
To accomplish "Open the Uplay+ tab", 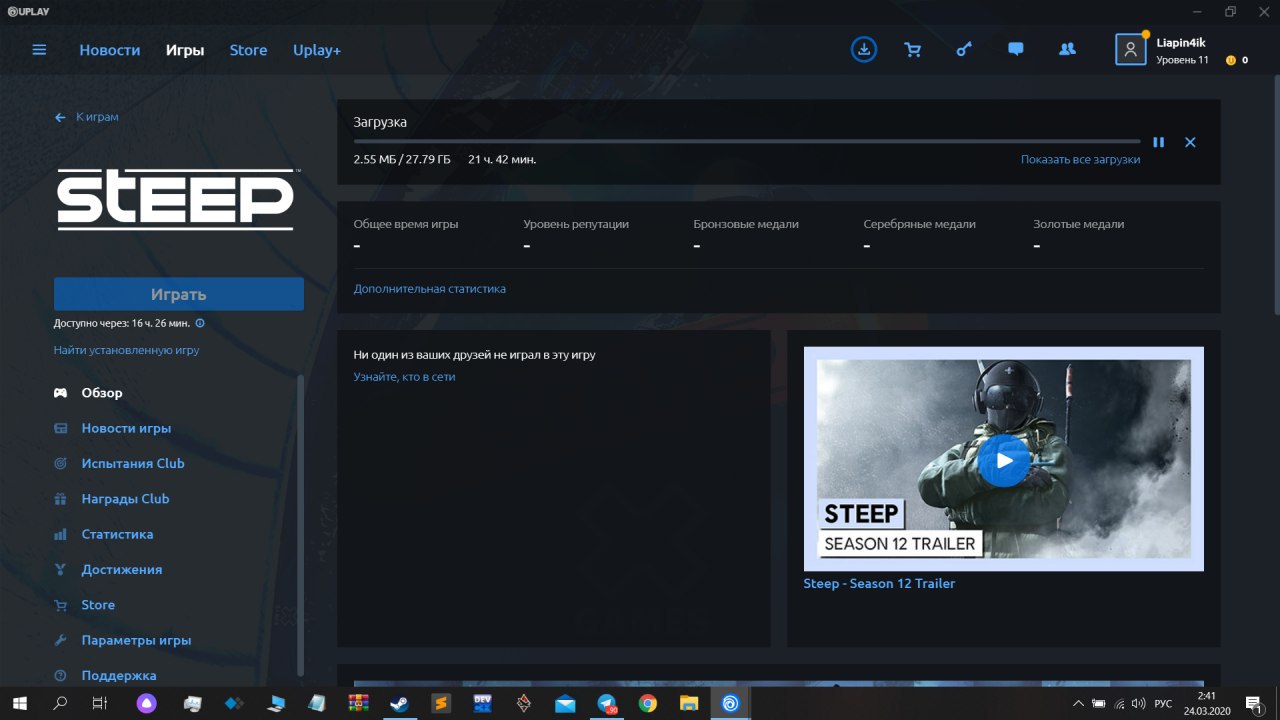I will (317, 50).
